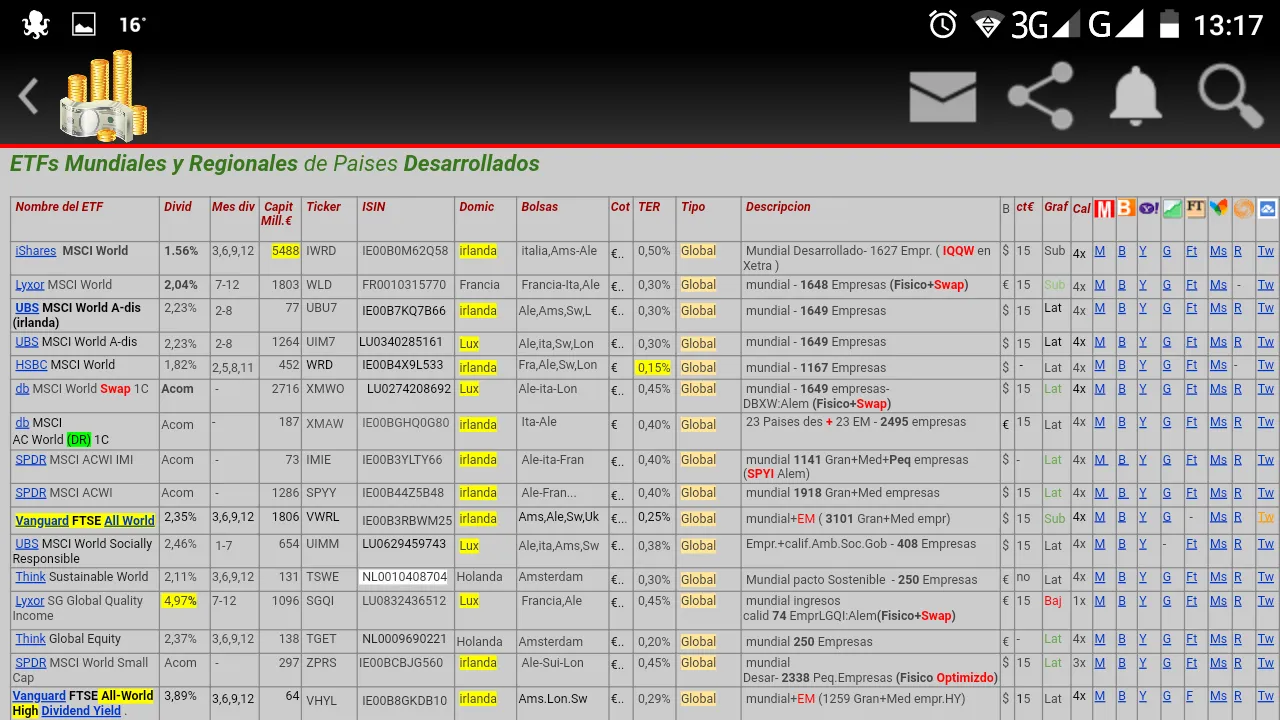
Task: Open the magnifying glass search
Action: tap(1232, 96)
